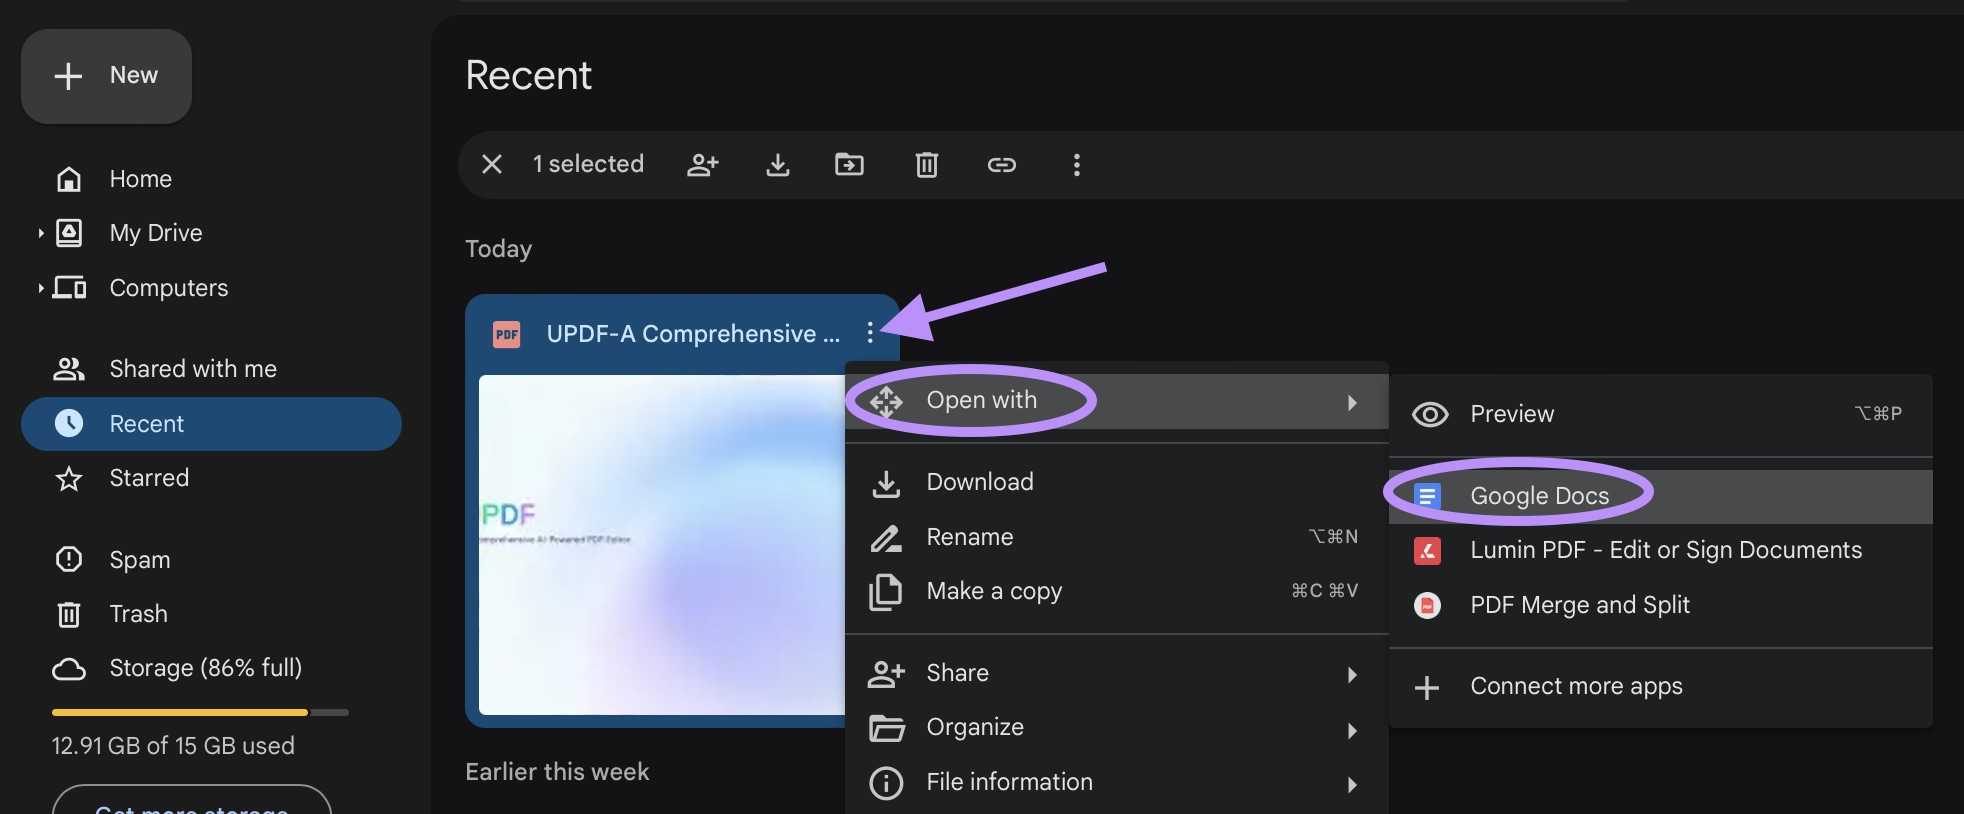Expand the Share submenu arrow

[1352, 675]
